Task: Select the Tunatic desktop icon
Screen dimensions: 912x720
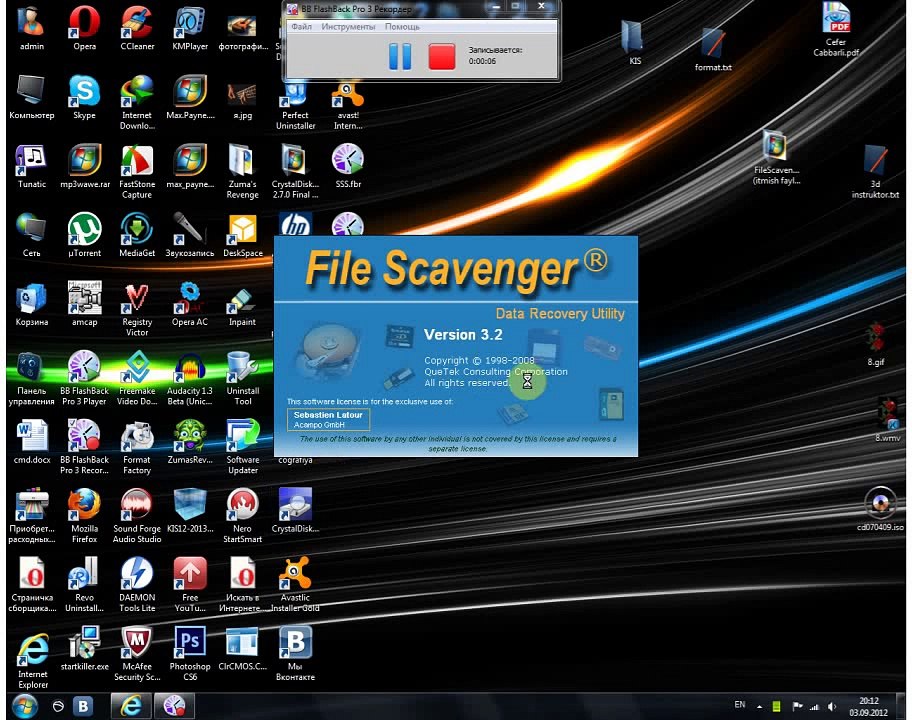Action: [31, 166]
